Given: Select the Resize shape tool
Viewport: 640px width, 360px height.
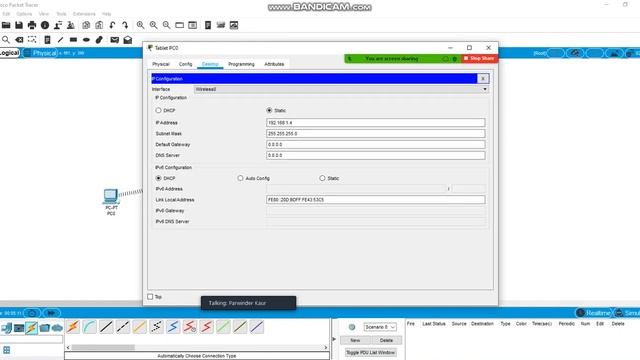Looking at the screenshot, I should pos(32,40).
